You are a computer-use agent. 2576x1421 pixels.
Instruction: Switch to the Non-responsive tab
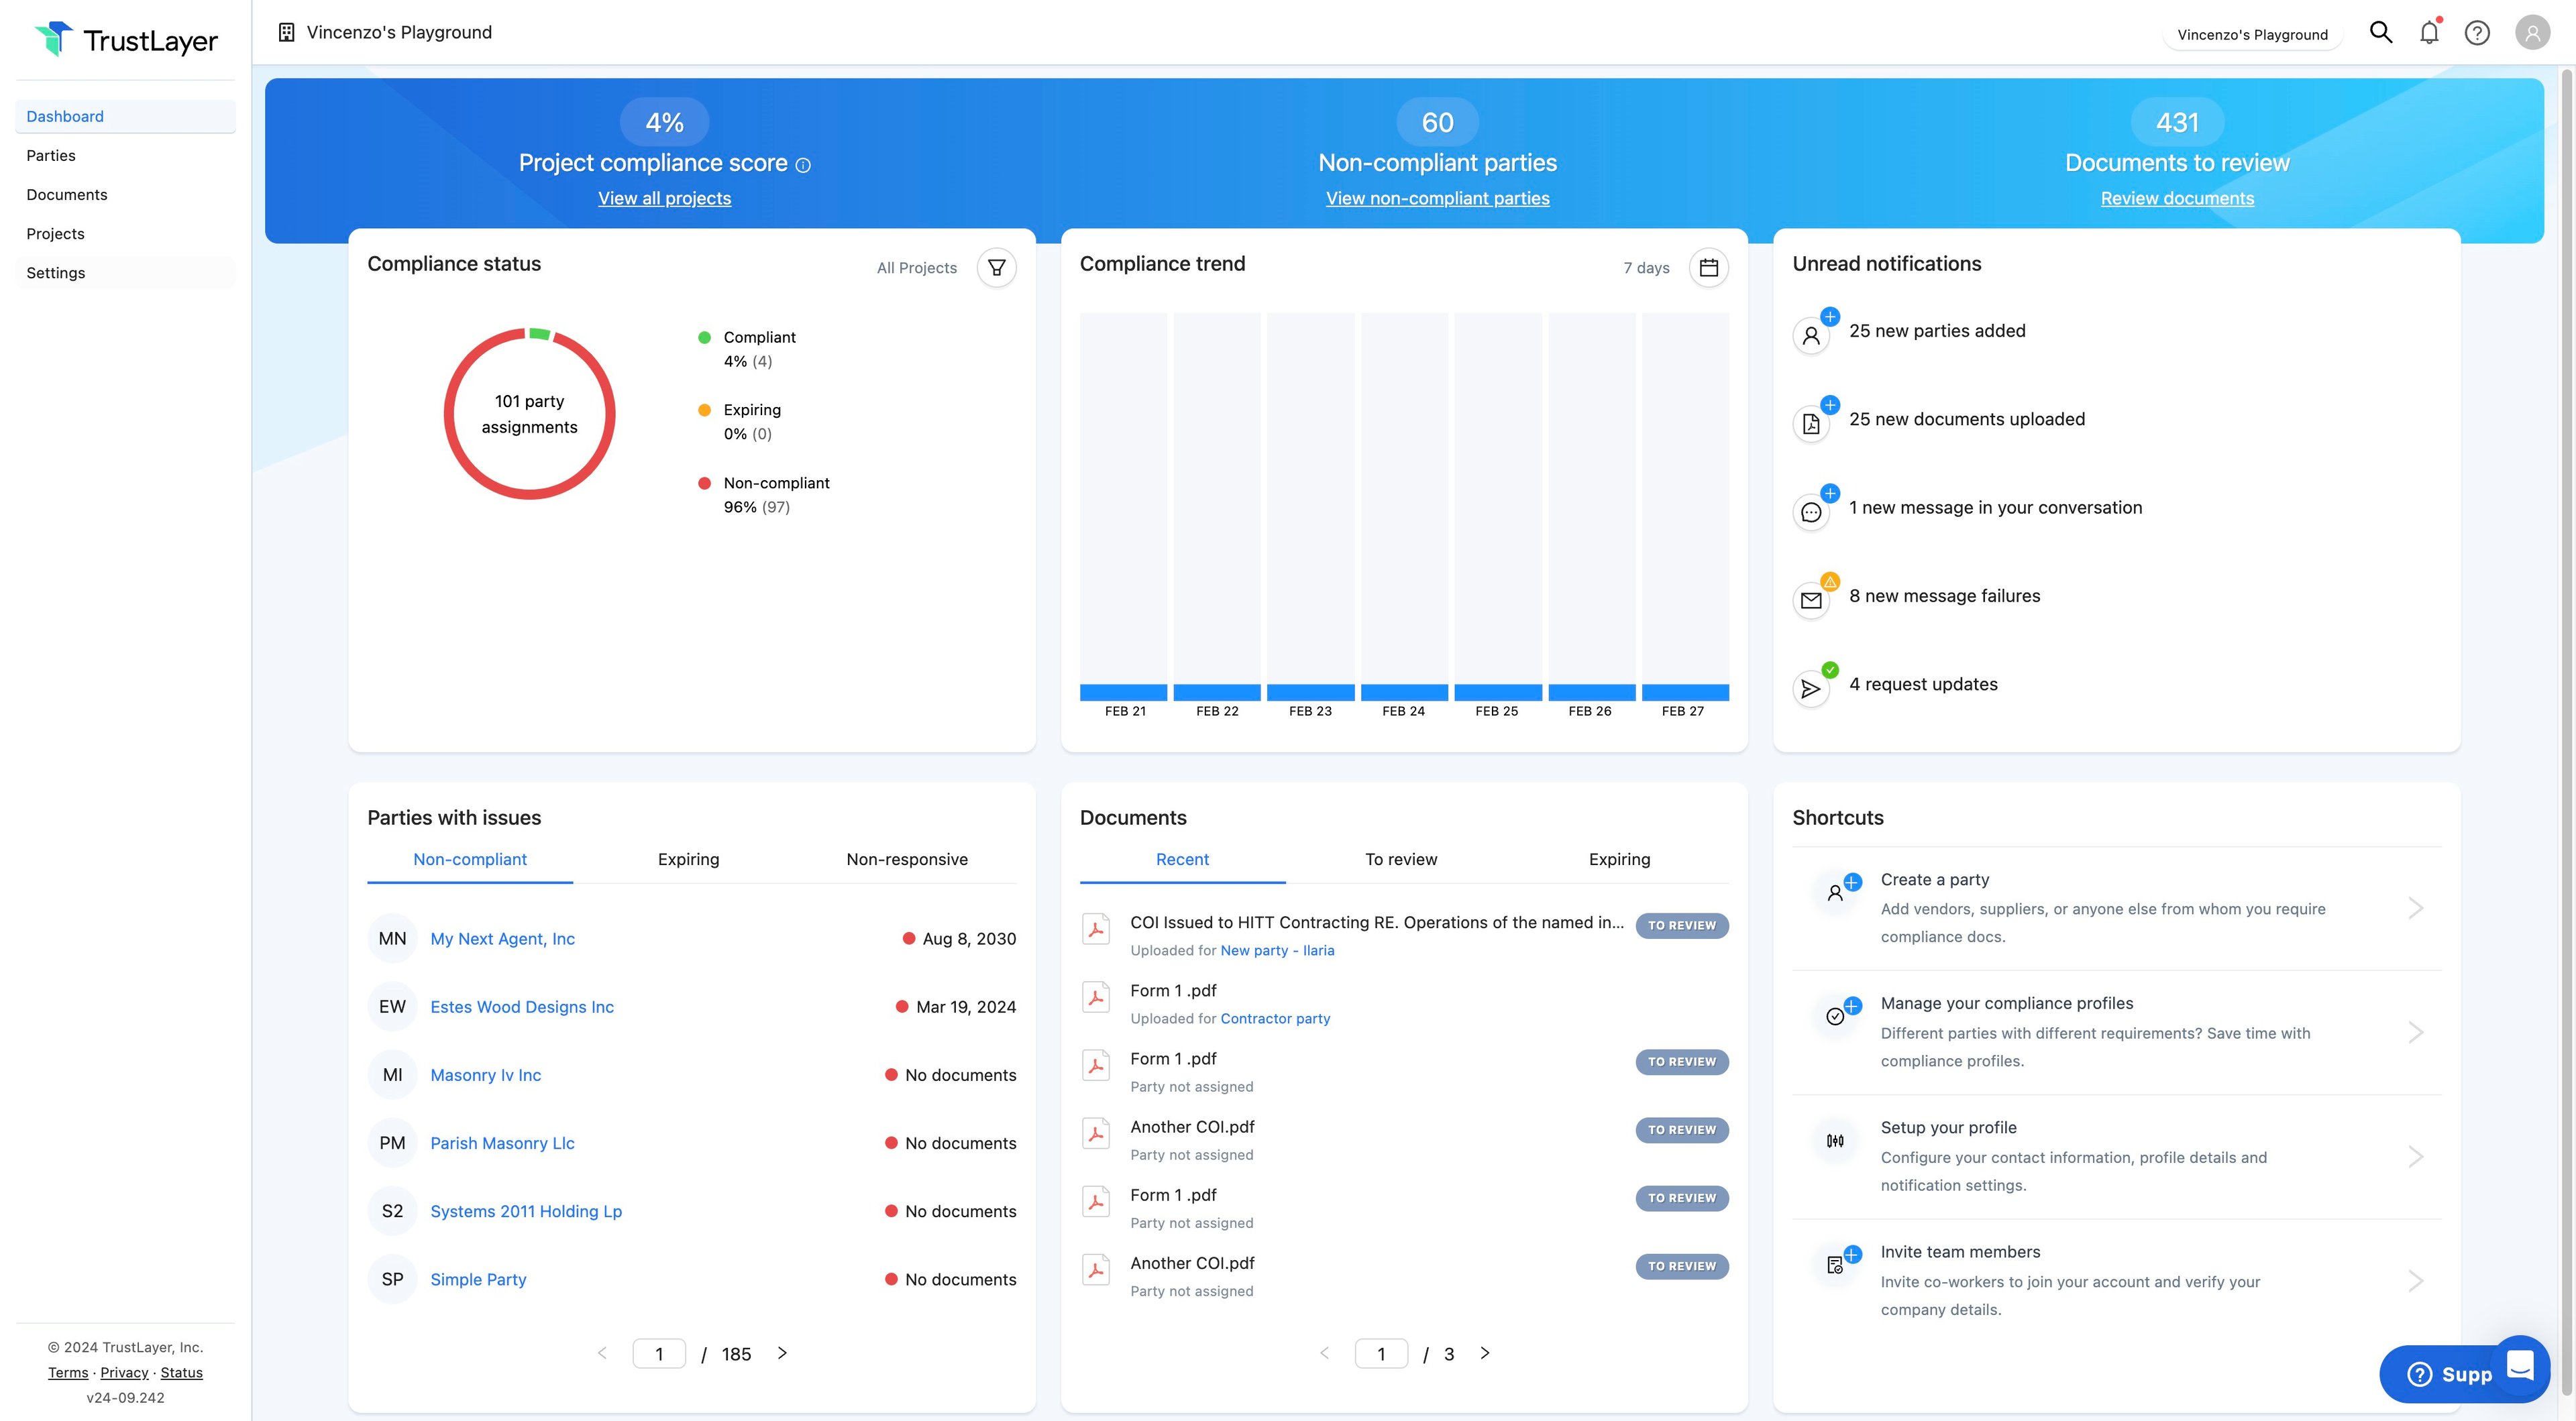click(906, 859)
